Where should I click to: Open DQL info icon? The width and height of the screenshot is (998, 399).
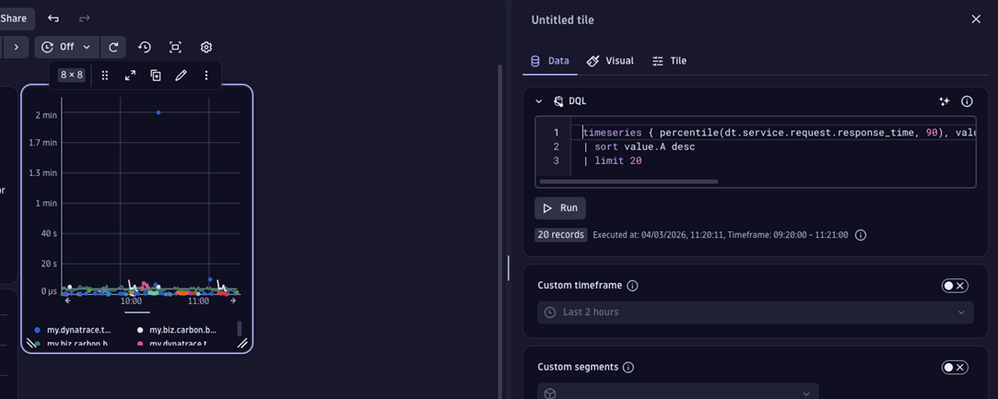coord(967,101)
